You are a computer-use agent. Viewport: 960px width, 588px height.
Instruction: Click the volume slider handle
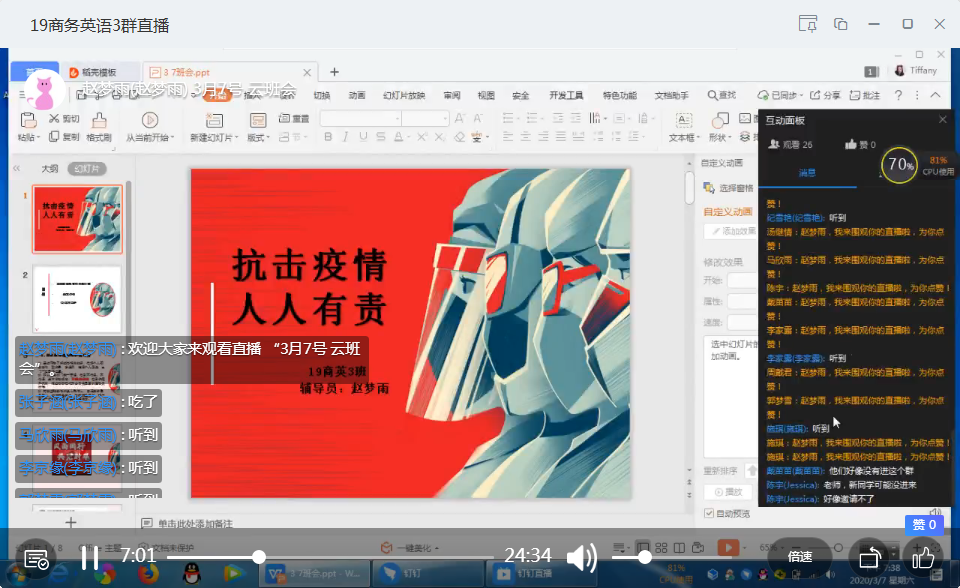645,556
